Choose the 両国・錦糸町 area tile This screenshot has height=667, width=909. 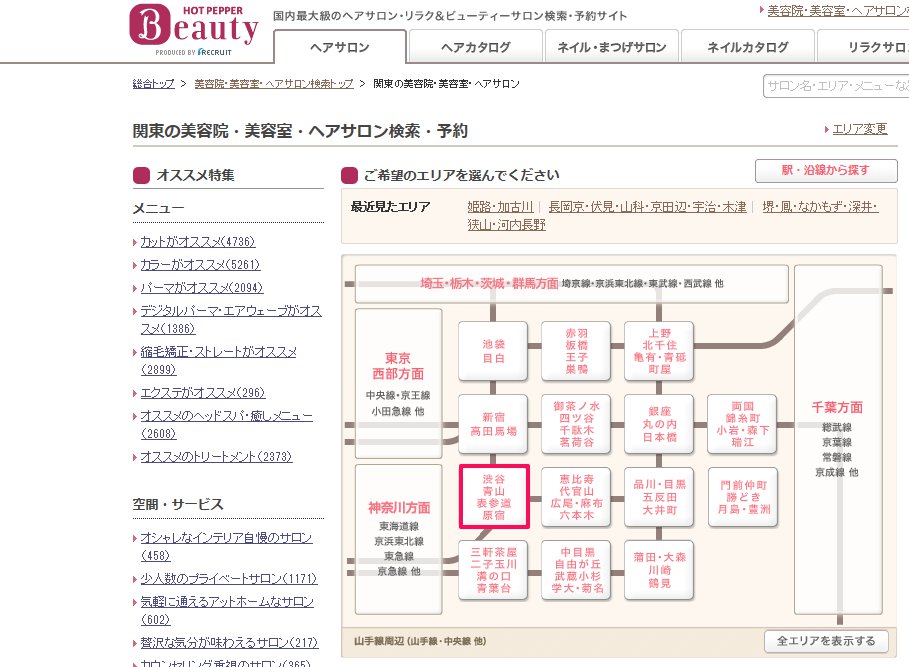pyautogui.click(x=742, y=424)
